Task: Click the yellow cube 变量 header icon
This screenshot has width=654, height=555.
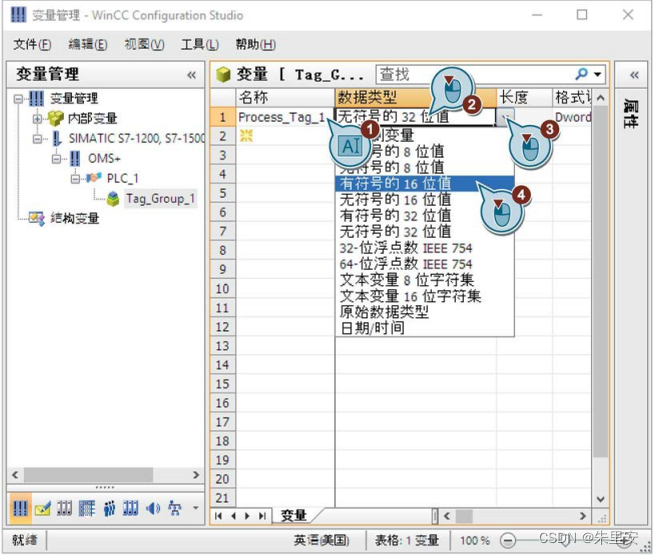Action: tap(224, 75)
